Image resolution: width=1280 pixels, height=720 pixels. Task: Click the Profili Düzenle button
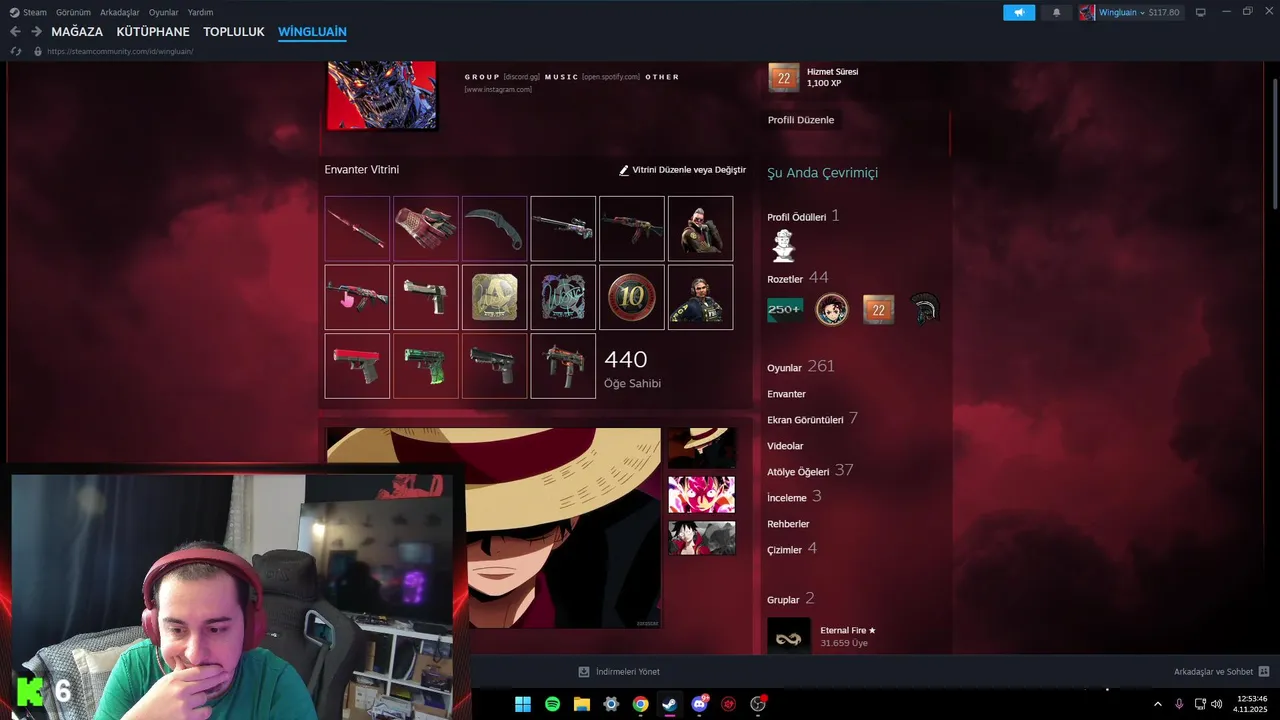click(x=801, y=120)
